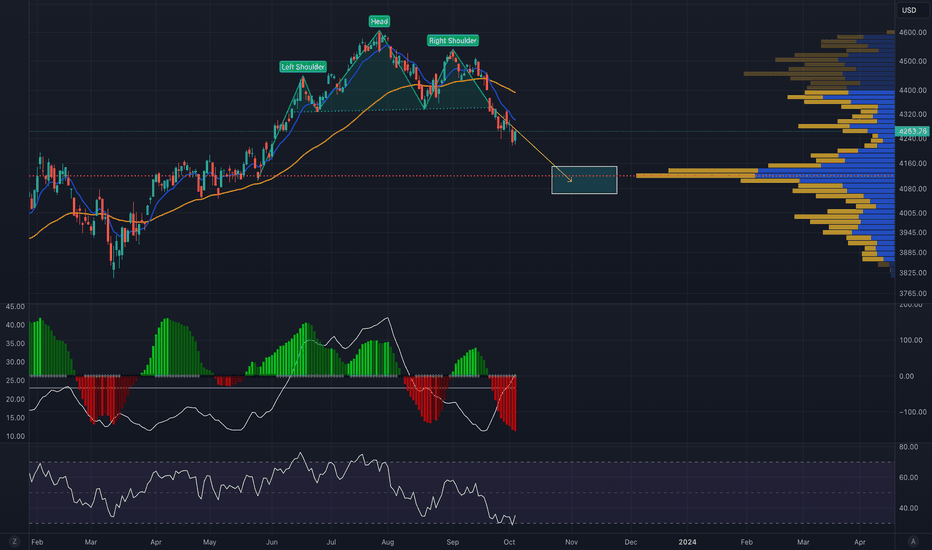
Task: Click the Nov label on time axis
Action: 571,542
